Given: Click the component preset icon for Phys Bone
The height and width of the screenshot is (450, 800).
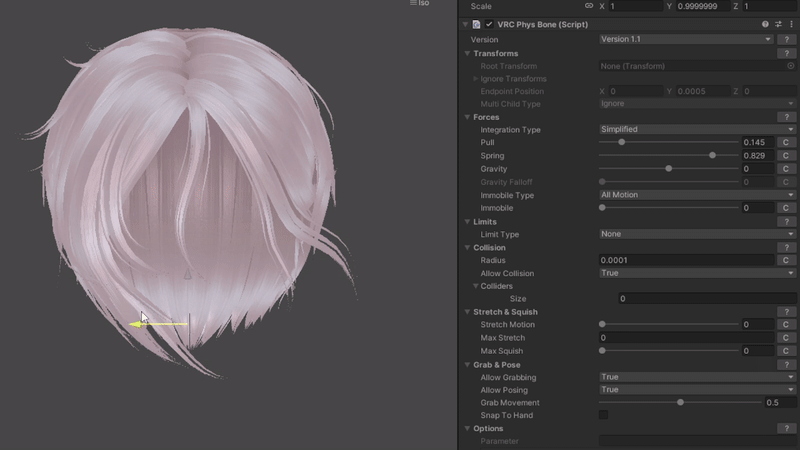Looking at the screenshot, I should 778,24.
